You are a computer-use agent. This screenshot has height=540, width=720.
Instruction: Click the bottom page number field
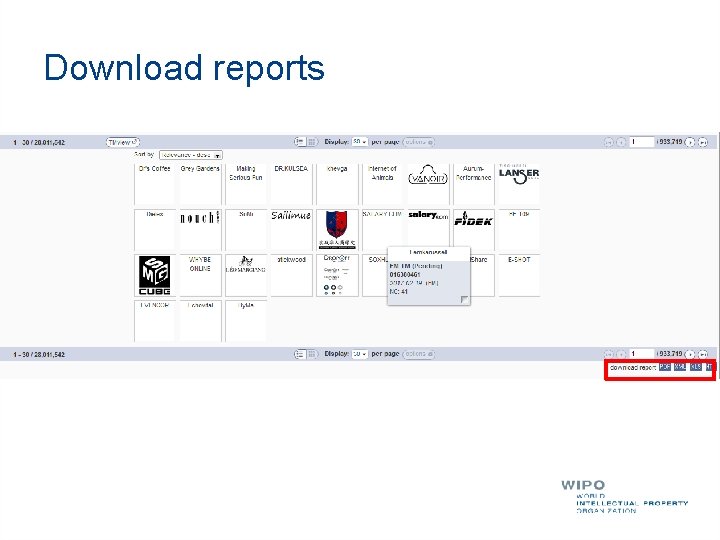[x=641, y=354]
